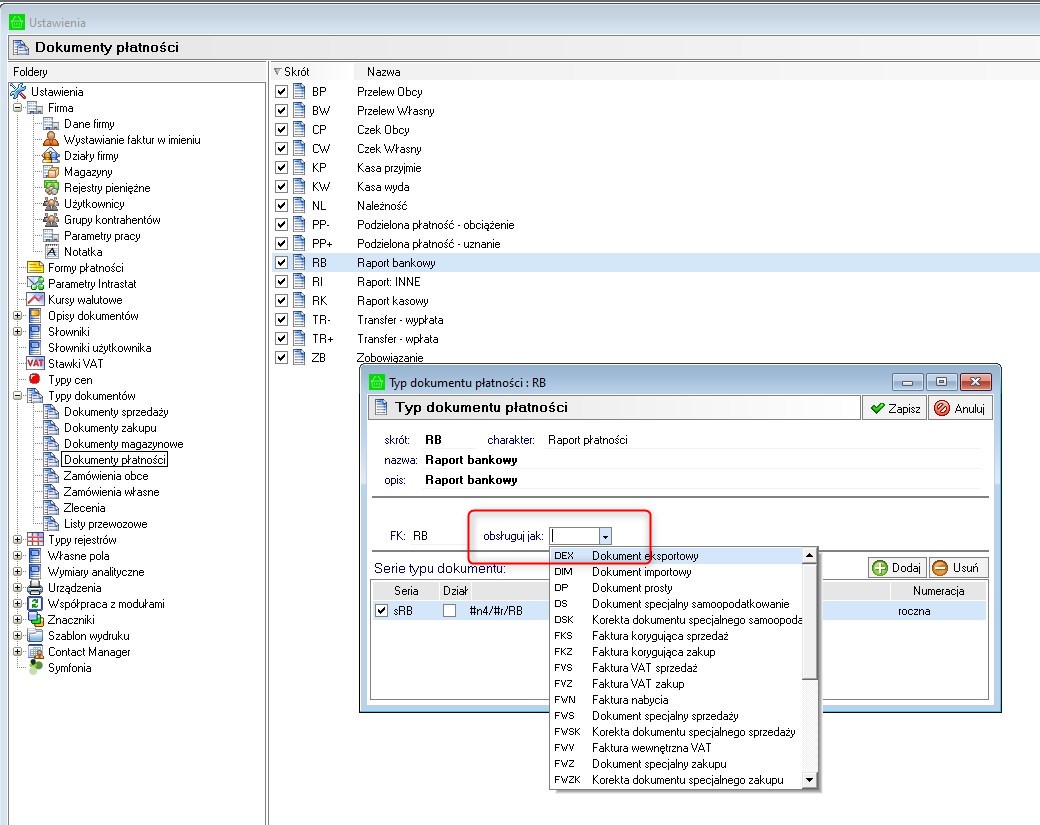Click the Symfonia icon in the tree
Image resolution: width=1040 pixels, height=825 pixels.
35,667
